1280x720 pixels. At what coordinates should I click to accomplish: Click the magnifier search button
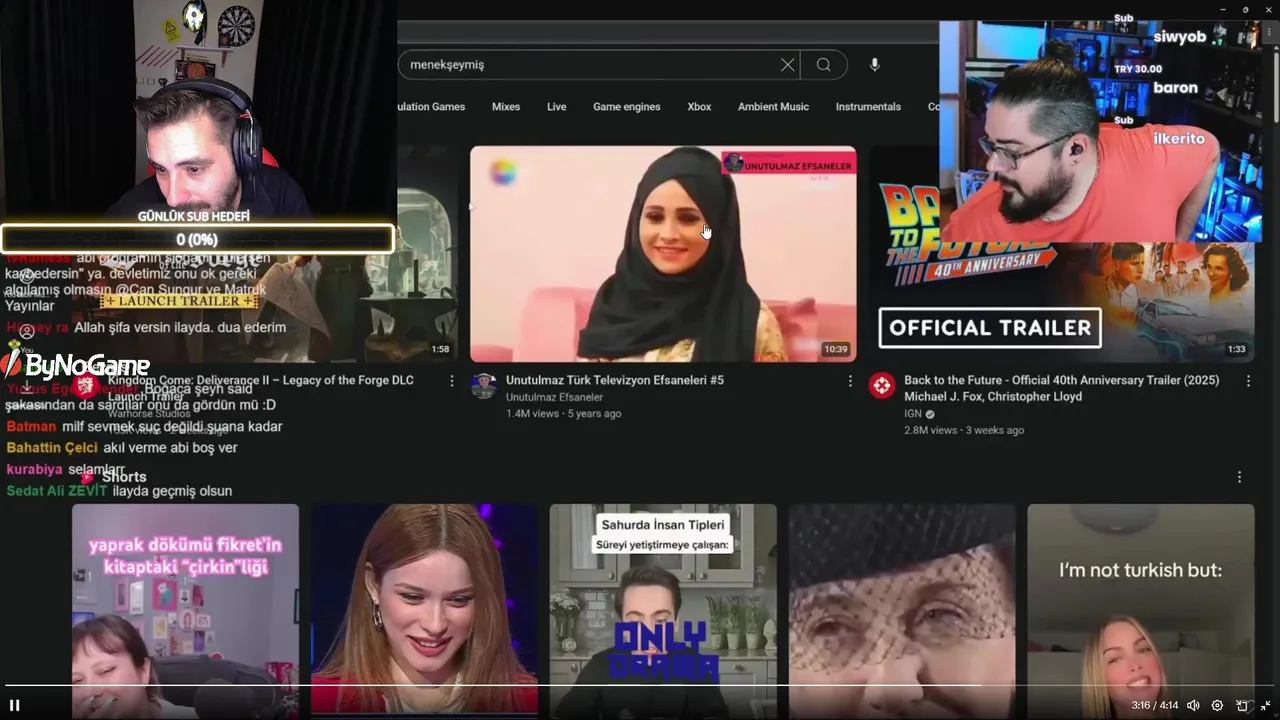(x=823, y=65)
